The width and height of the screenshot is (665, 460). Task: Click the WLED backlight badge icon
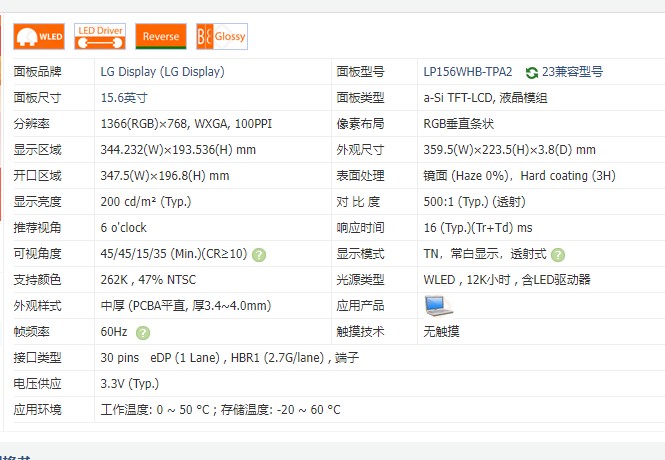point(39,36)
